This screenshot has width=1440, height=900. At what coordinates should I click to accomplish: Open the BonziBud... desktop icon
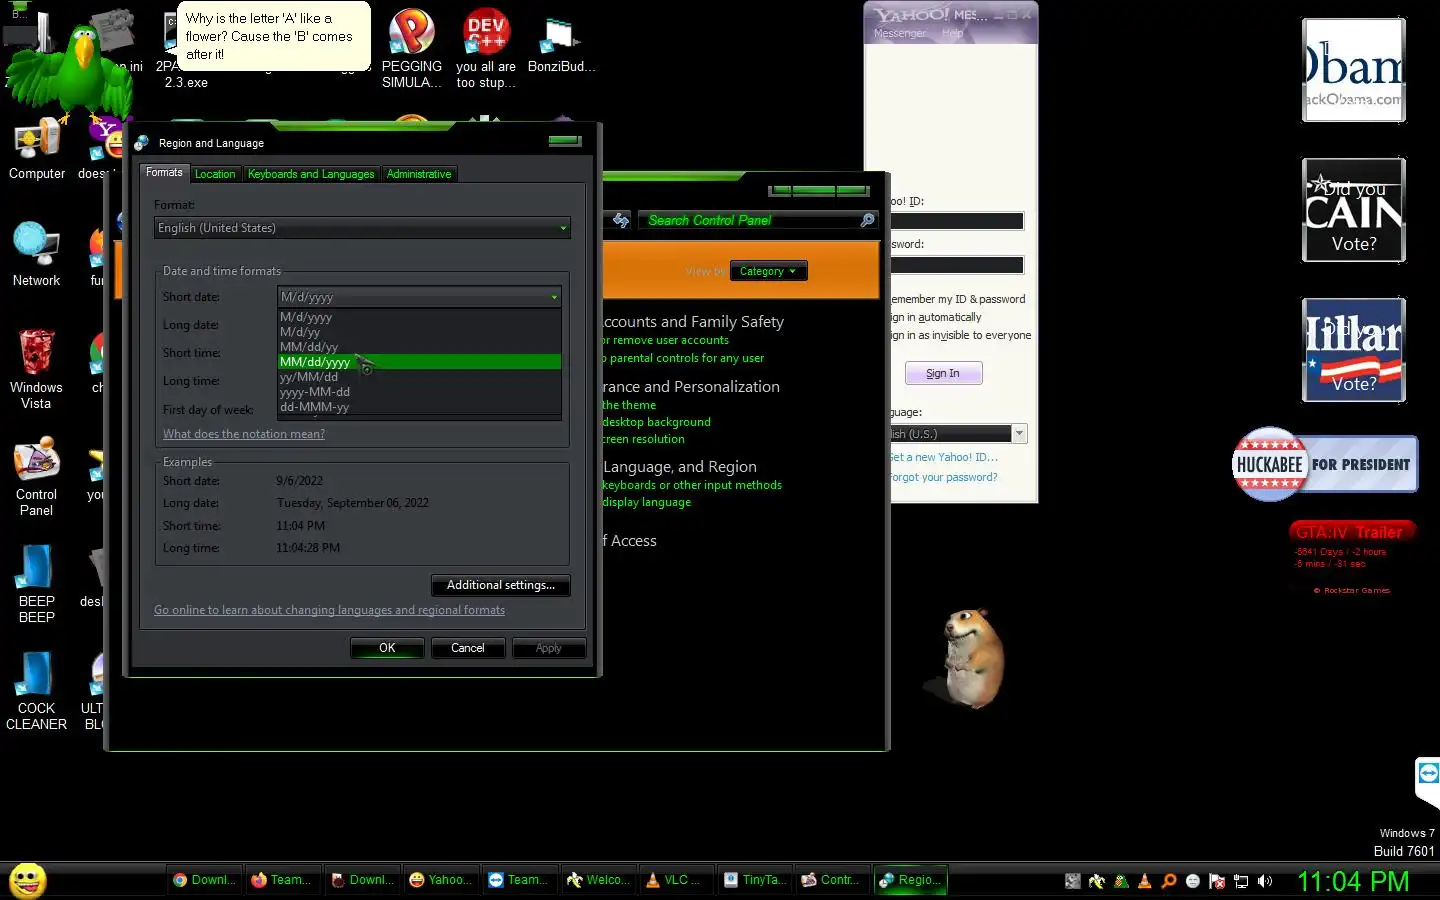click(560, 45)
